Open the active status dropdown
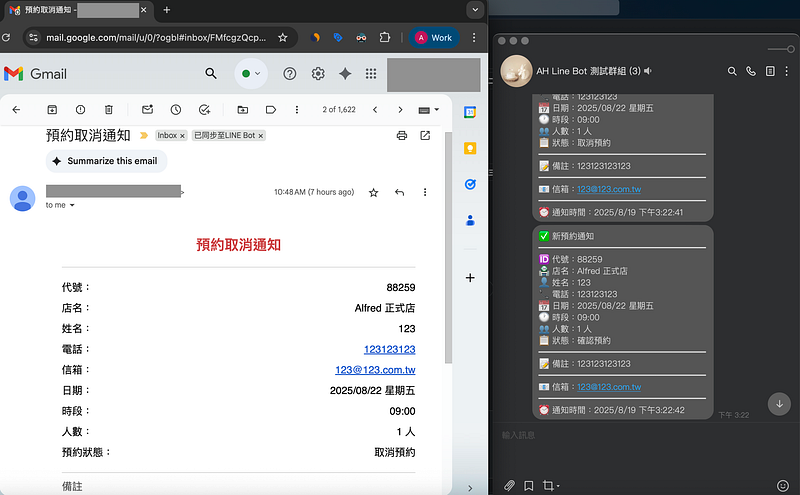The height and width of the screenshot is (495, 800). click(251, 73)
